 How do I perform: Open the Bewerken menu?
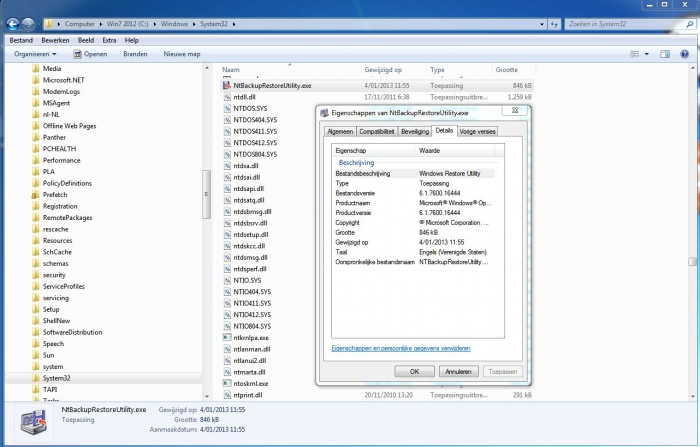pos(55,40)
